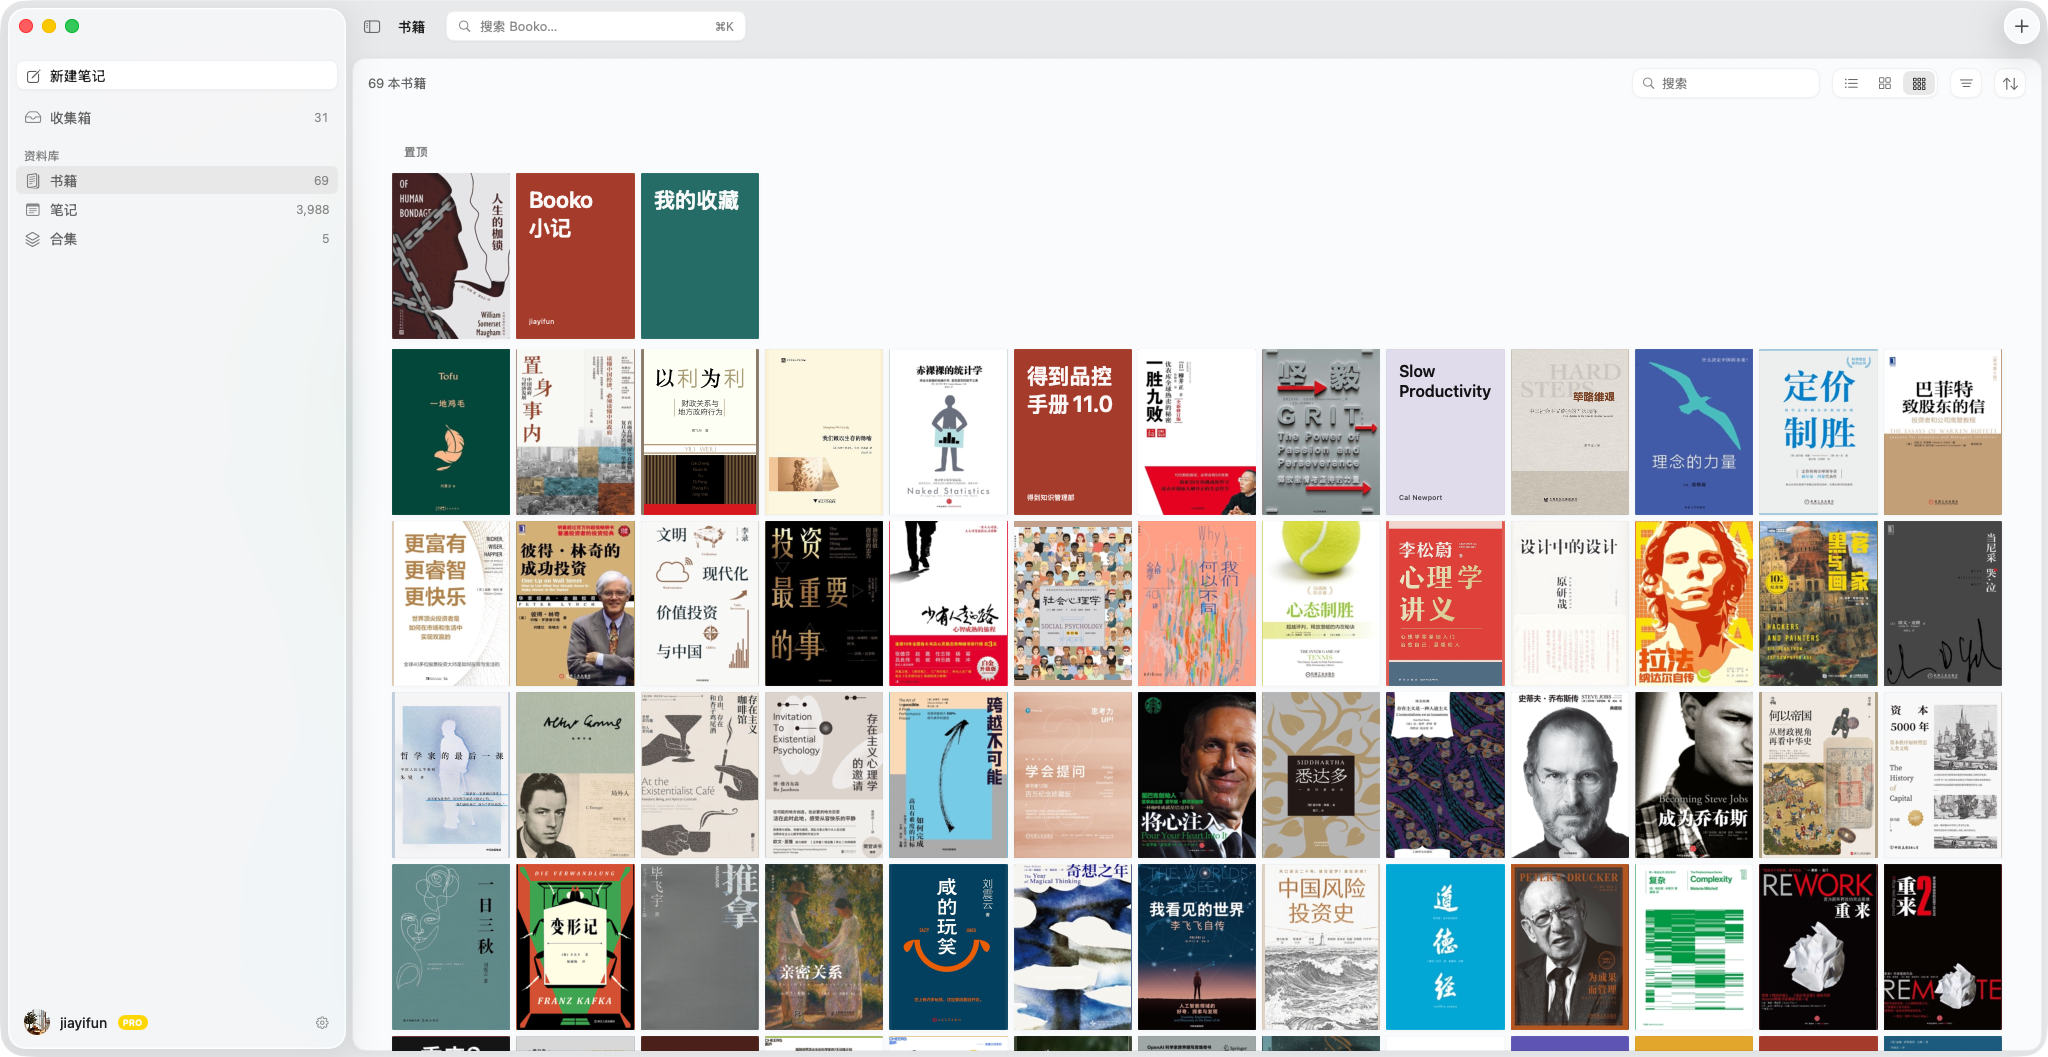Screen dimensions: 2048x1057
Task: Focus the 搜索 Booko search bar
Action: point(596,27)
